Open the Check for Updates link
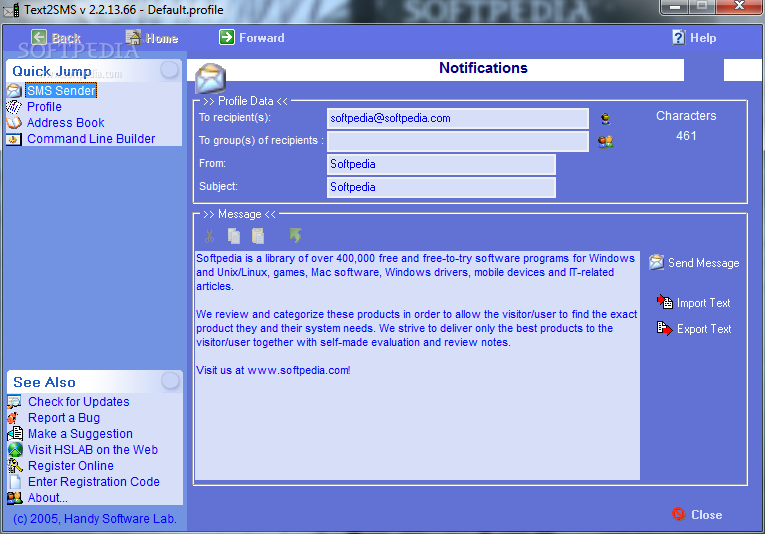Viewport: 765px width, 534px height. [x=79, y=402]
